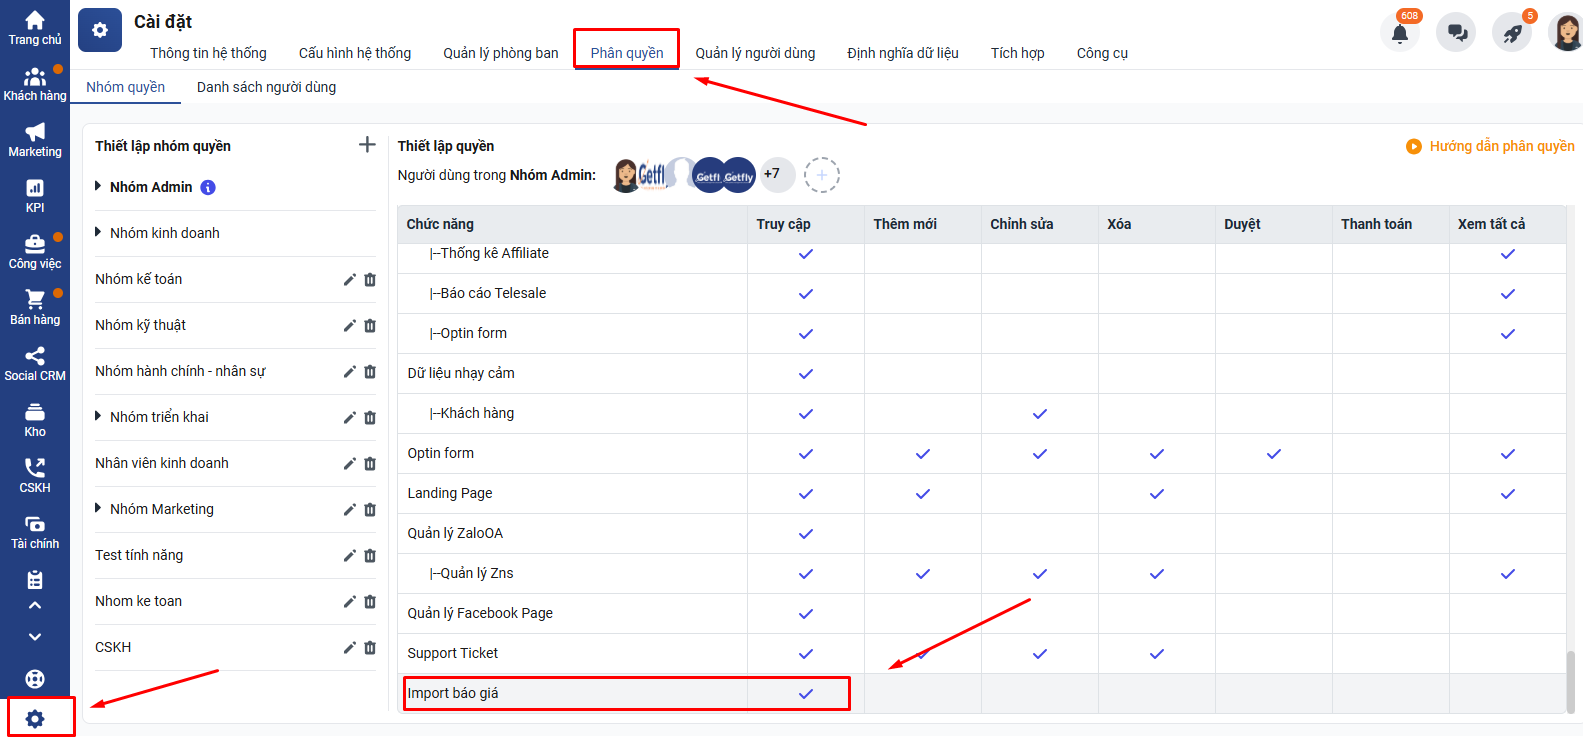This screenshot has height=738, width=1583.
Task: Click the permissions table vertical scrollbar
Action: tap(1570, 680)
